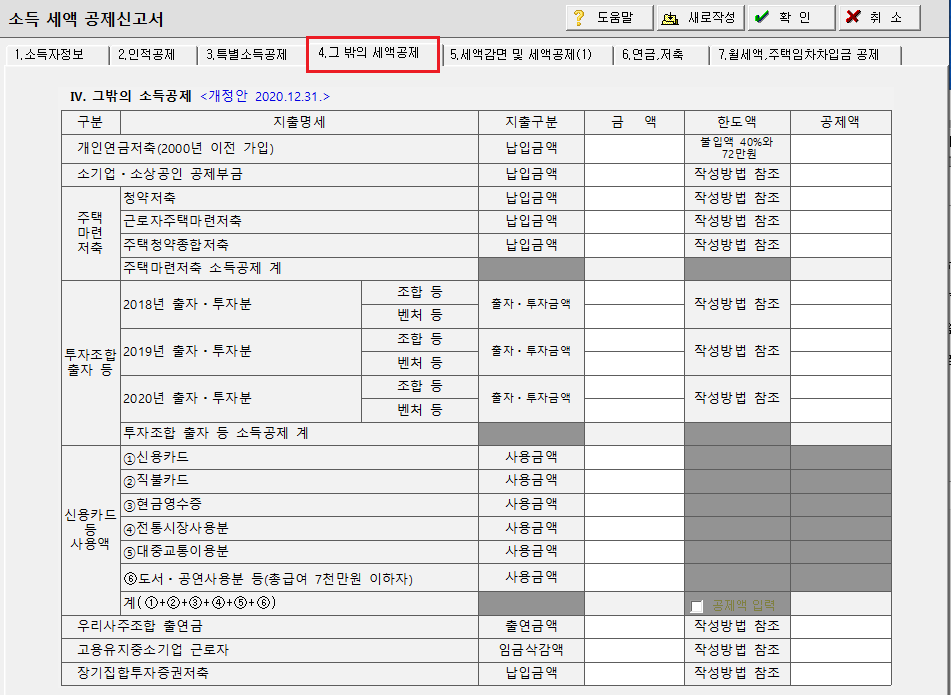Screen dimensions: 951x695
Task: Cancel with the 취소 button
Action: point(880,18)
